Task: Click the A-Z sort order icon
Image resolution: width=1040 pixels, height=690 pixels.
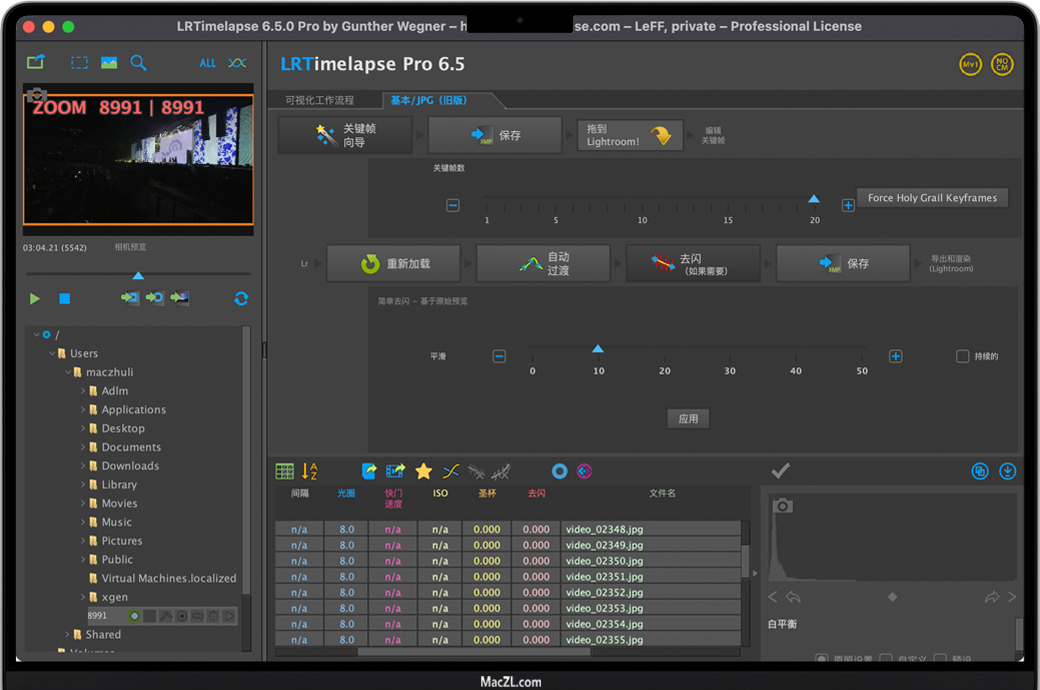Action: [x=310, y=471]
